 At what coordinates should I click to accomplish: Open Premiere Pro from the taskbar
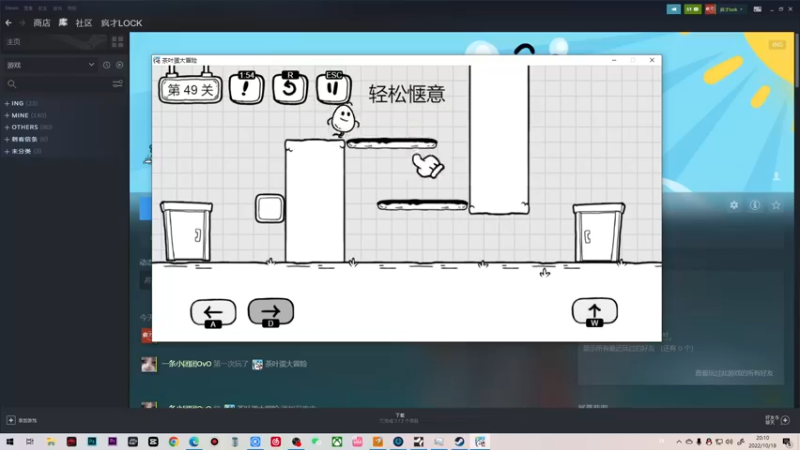(112, 442)
